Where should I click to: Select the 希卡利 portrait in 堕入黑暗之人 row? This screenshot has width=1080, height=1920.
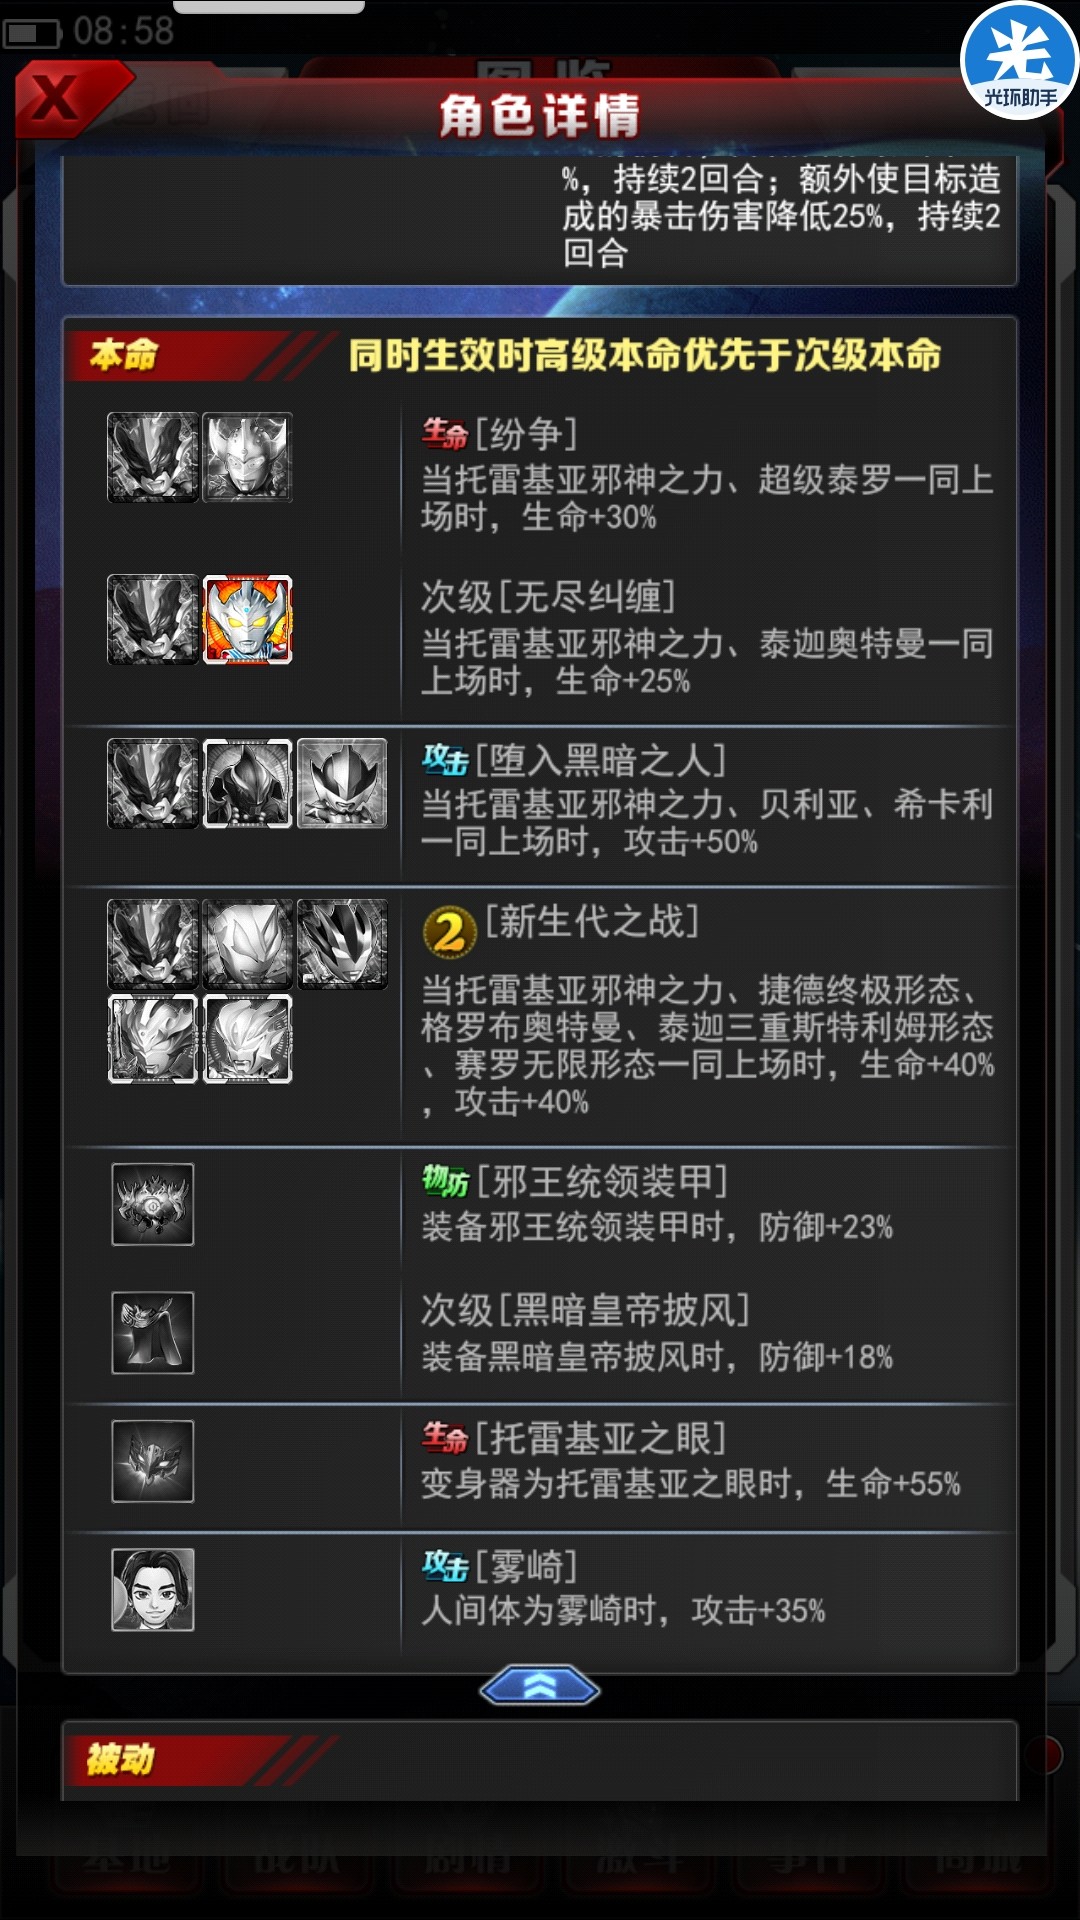click(343, 783)
